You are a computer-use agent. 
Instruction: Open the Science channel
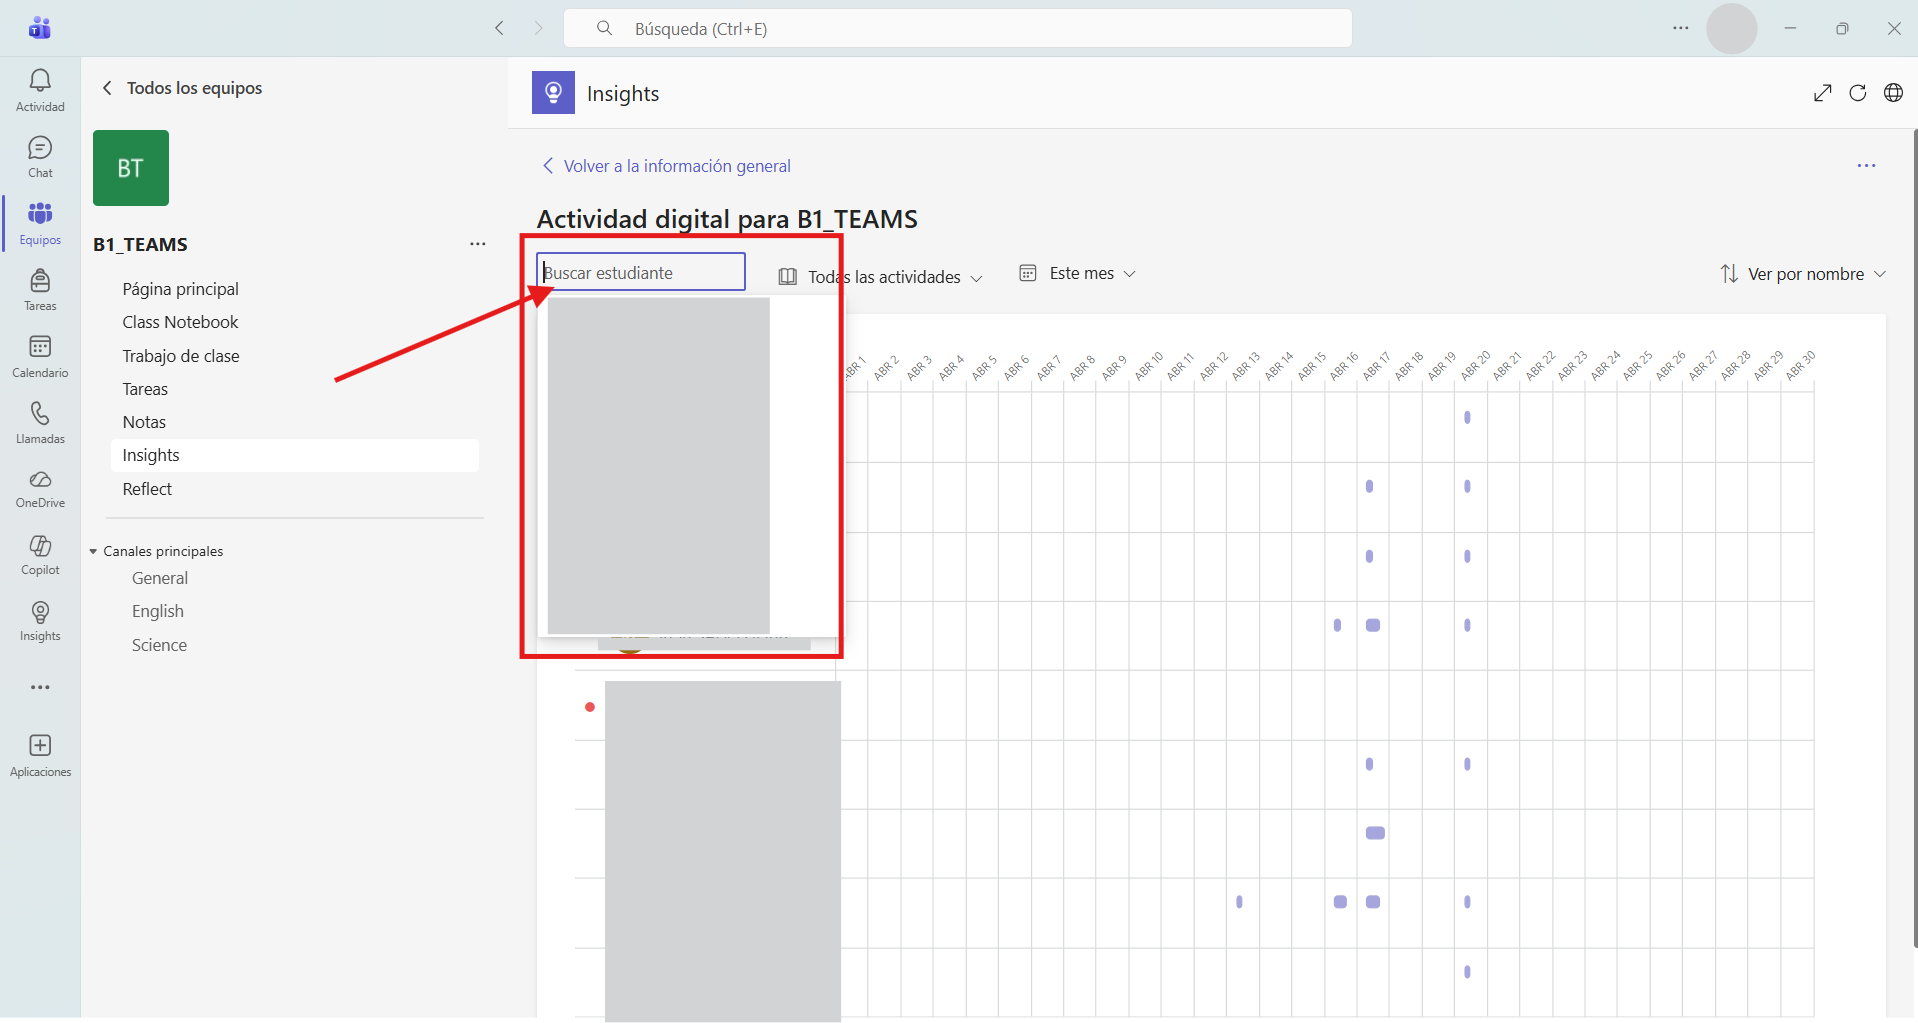point(159,645)
